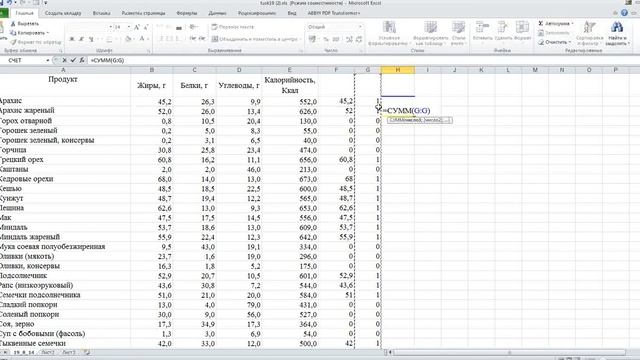The width and height of the screenshot is (640, 360).
Task: Switch to the Формулы ribbon tab
Action: point(187,13)
